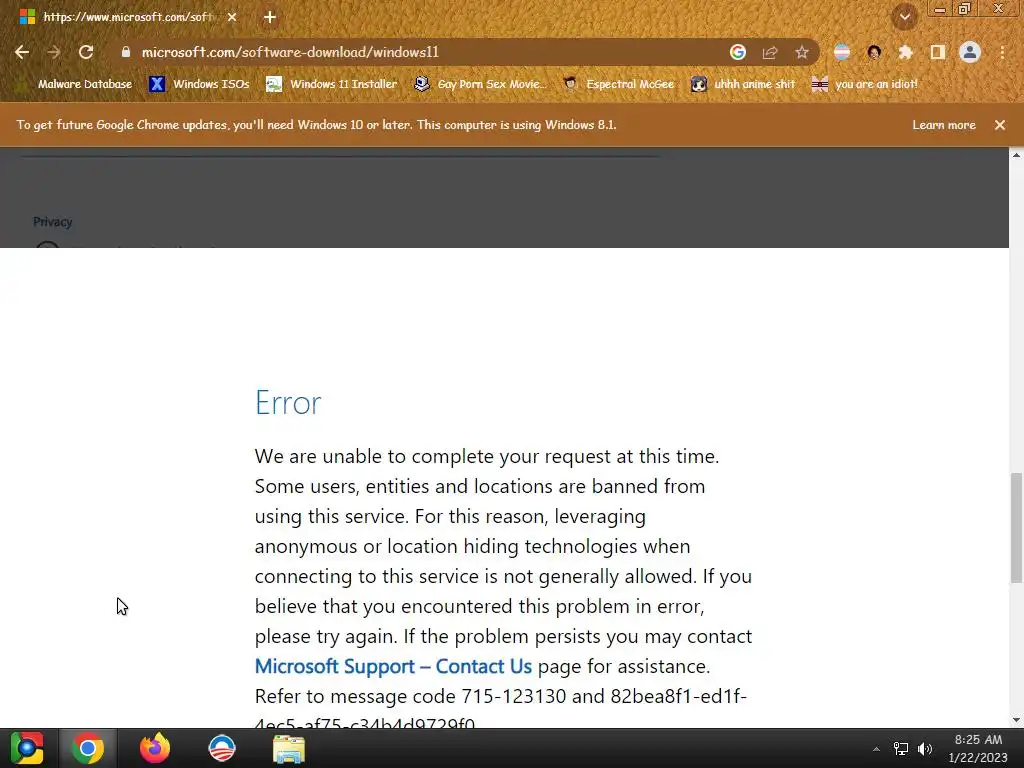Click the address bar URL field

pos(418,52)
